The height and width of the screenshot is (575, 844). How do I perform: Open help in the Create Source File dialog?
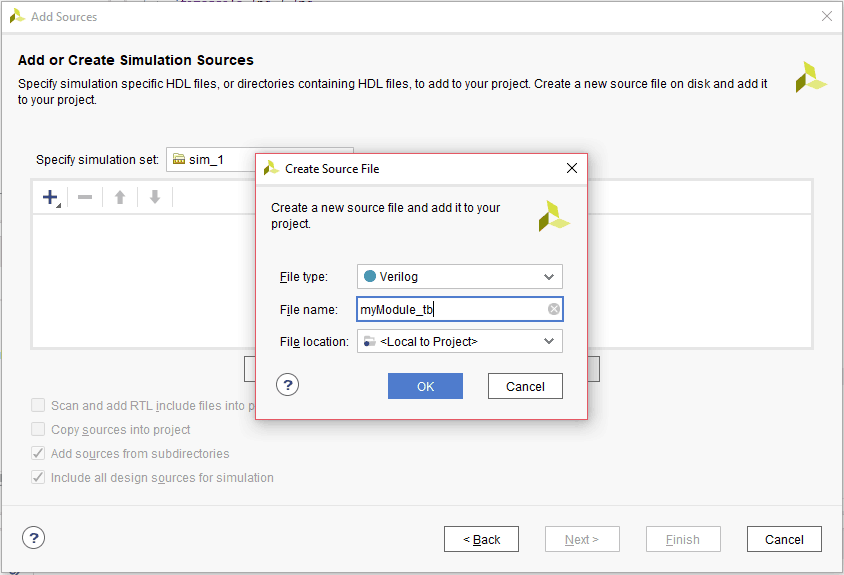click(x=287, y=385)
